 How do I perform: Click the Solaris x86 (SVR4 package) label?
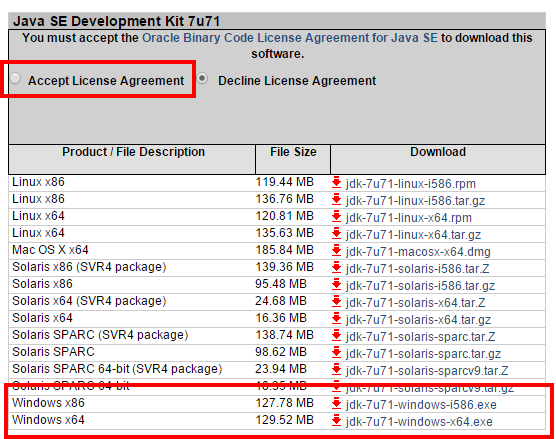[x=89, y=267]
